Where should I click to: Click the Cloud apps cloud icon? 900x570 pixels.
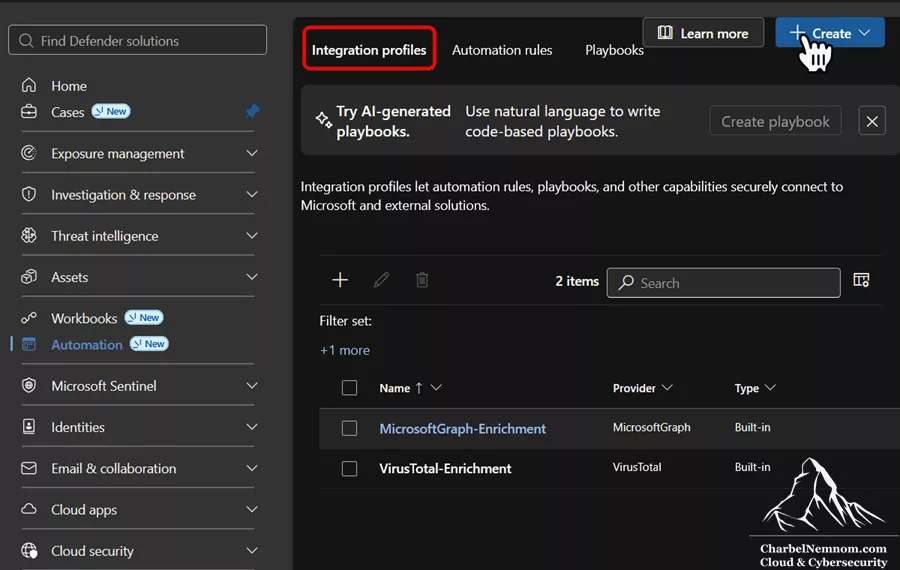29,509
